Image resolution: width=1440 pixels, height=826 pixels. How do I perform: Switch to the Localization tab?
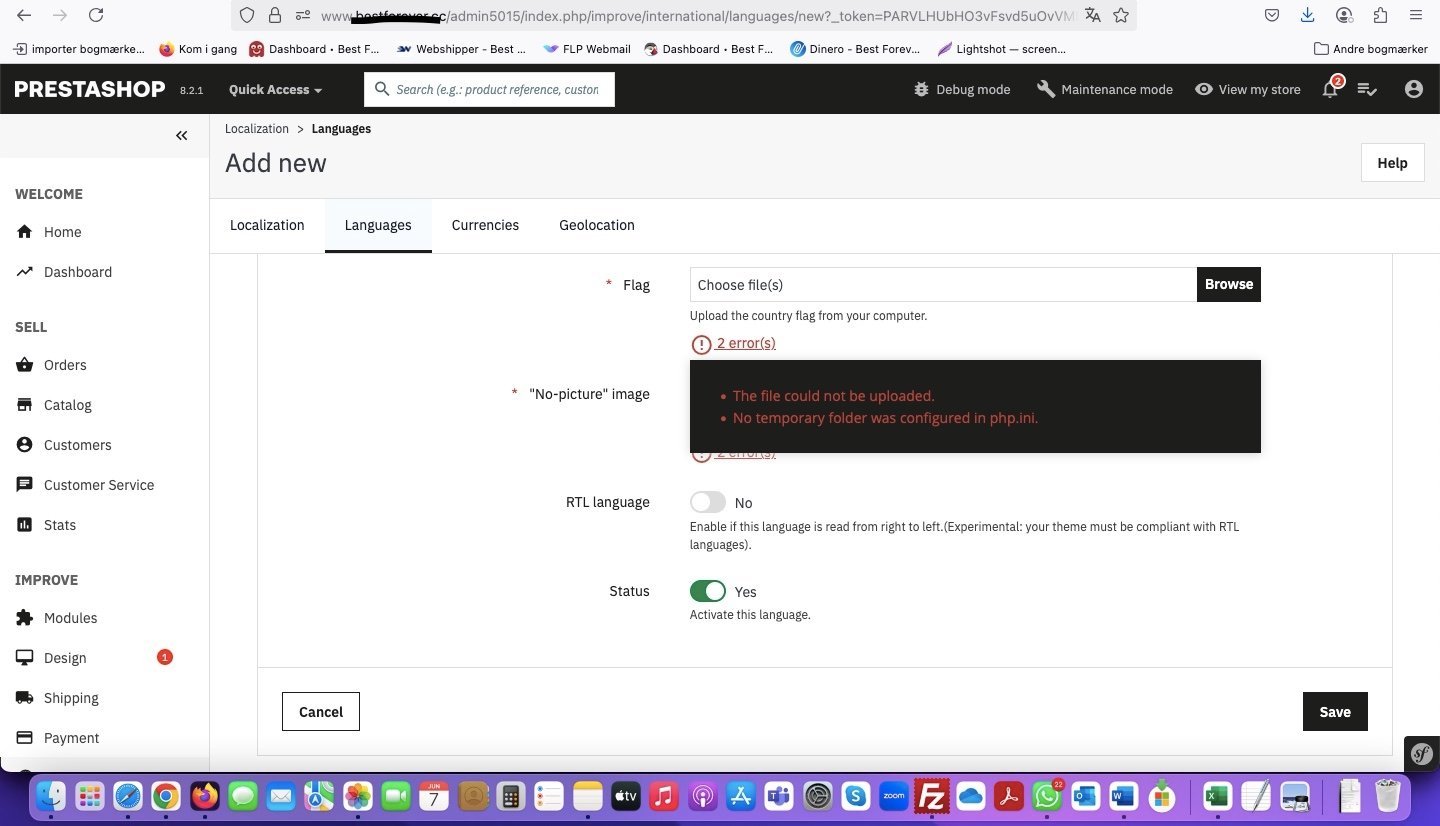click(x=267, y=225)
